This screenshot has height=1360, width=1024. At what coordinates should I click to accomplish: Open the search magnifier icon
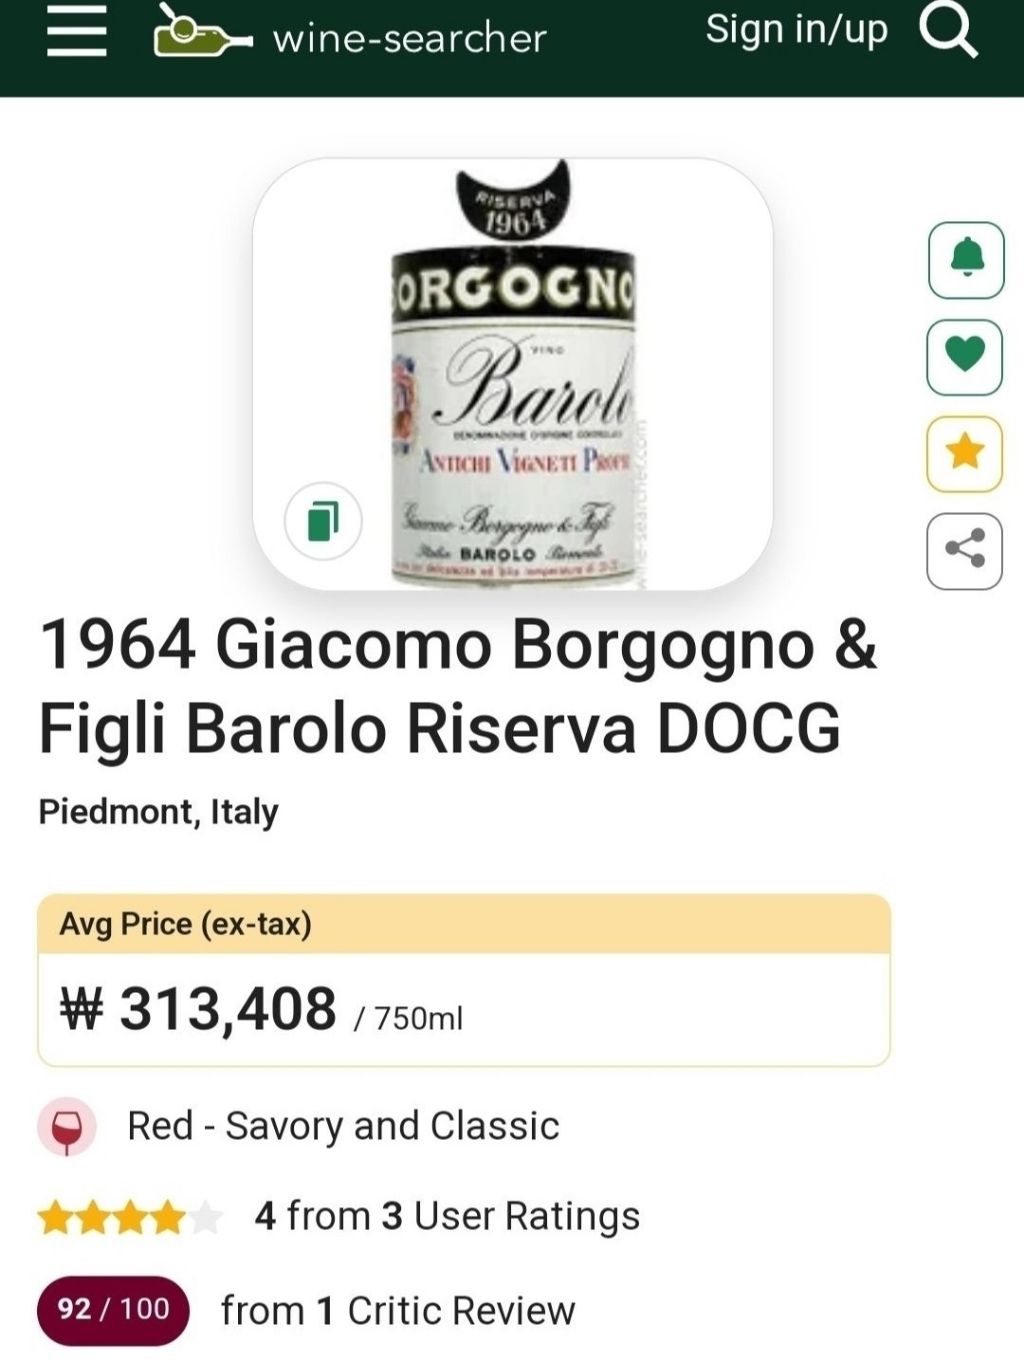[947, 34]
